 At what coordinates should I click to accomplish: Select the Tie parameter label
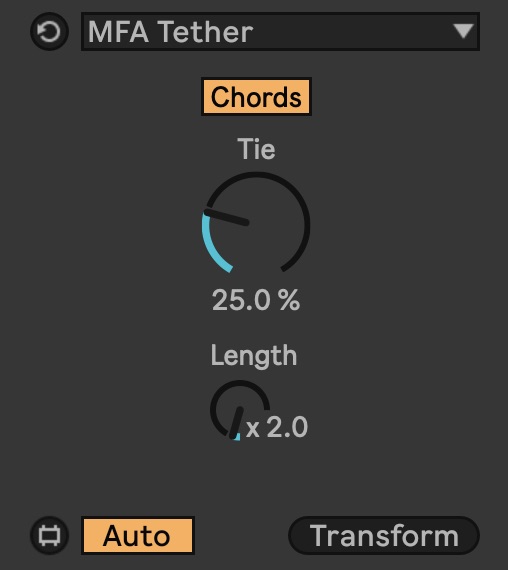pyautogui.click(x=256, y=149)
